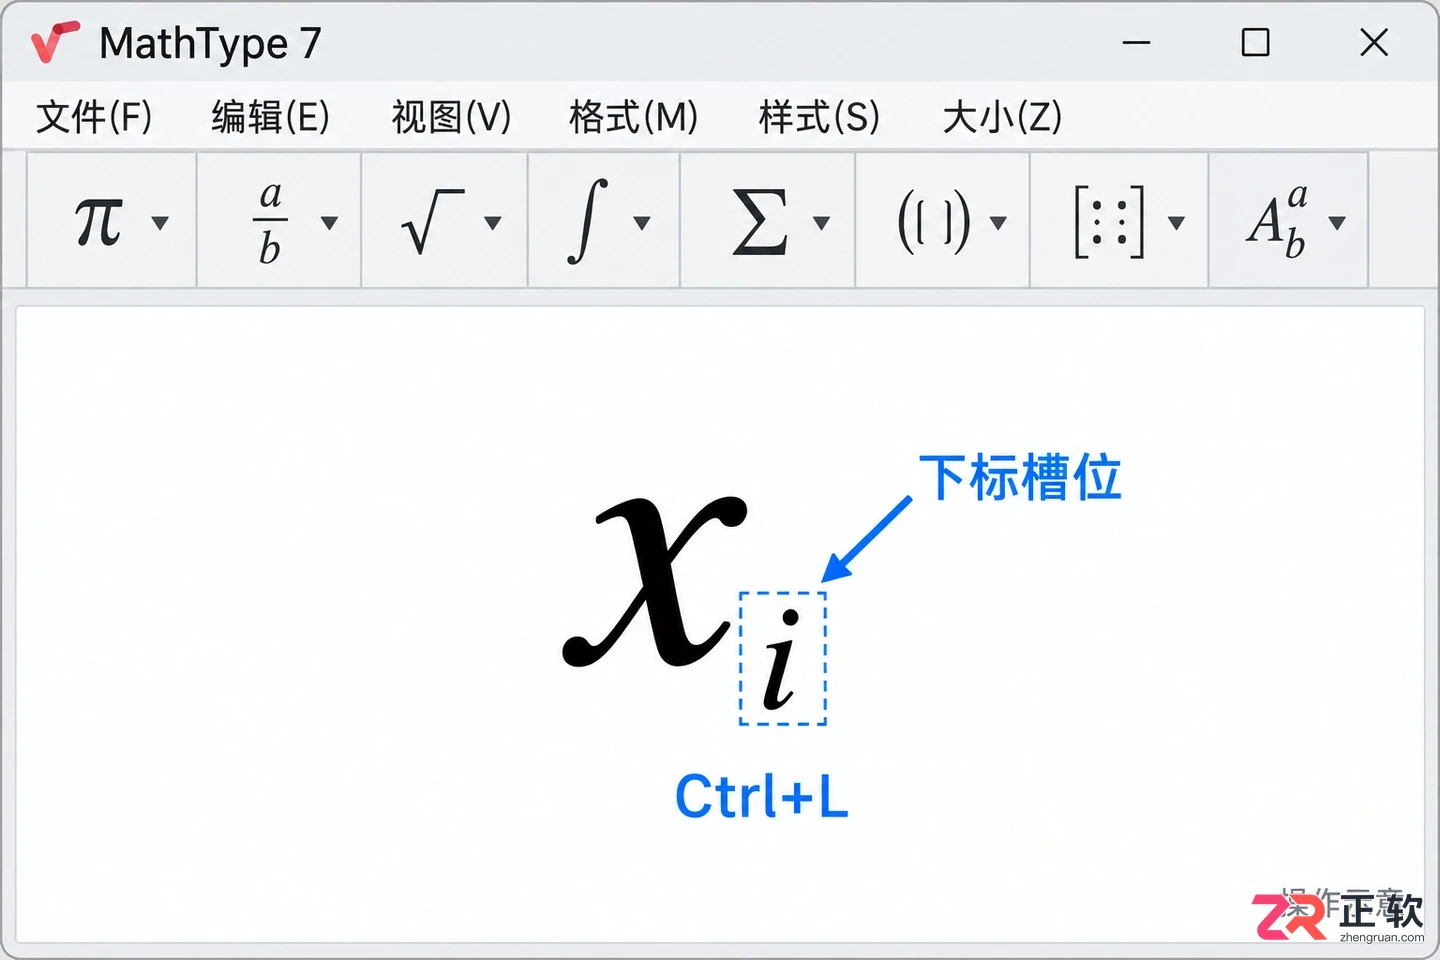Viewport: 1440px width, 960px height.
Task: Select the fraction a over b template
Action: click(x=270, y=222)
